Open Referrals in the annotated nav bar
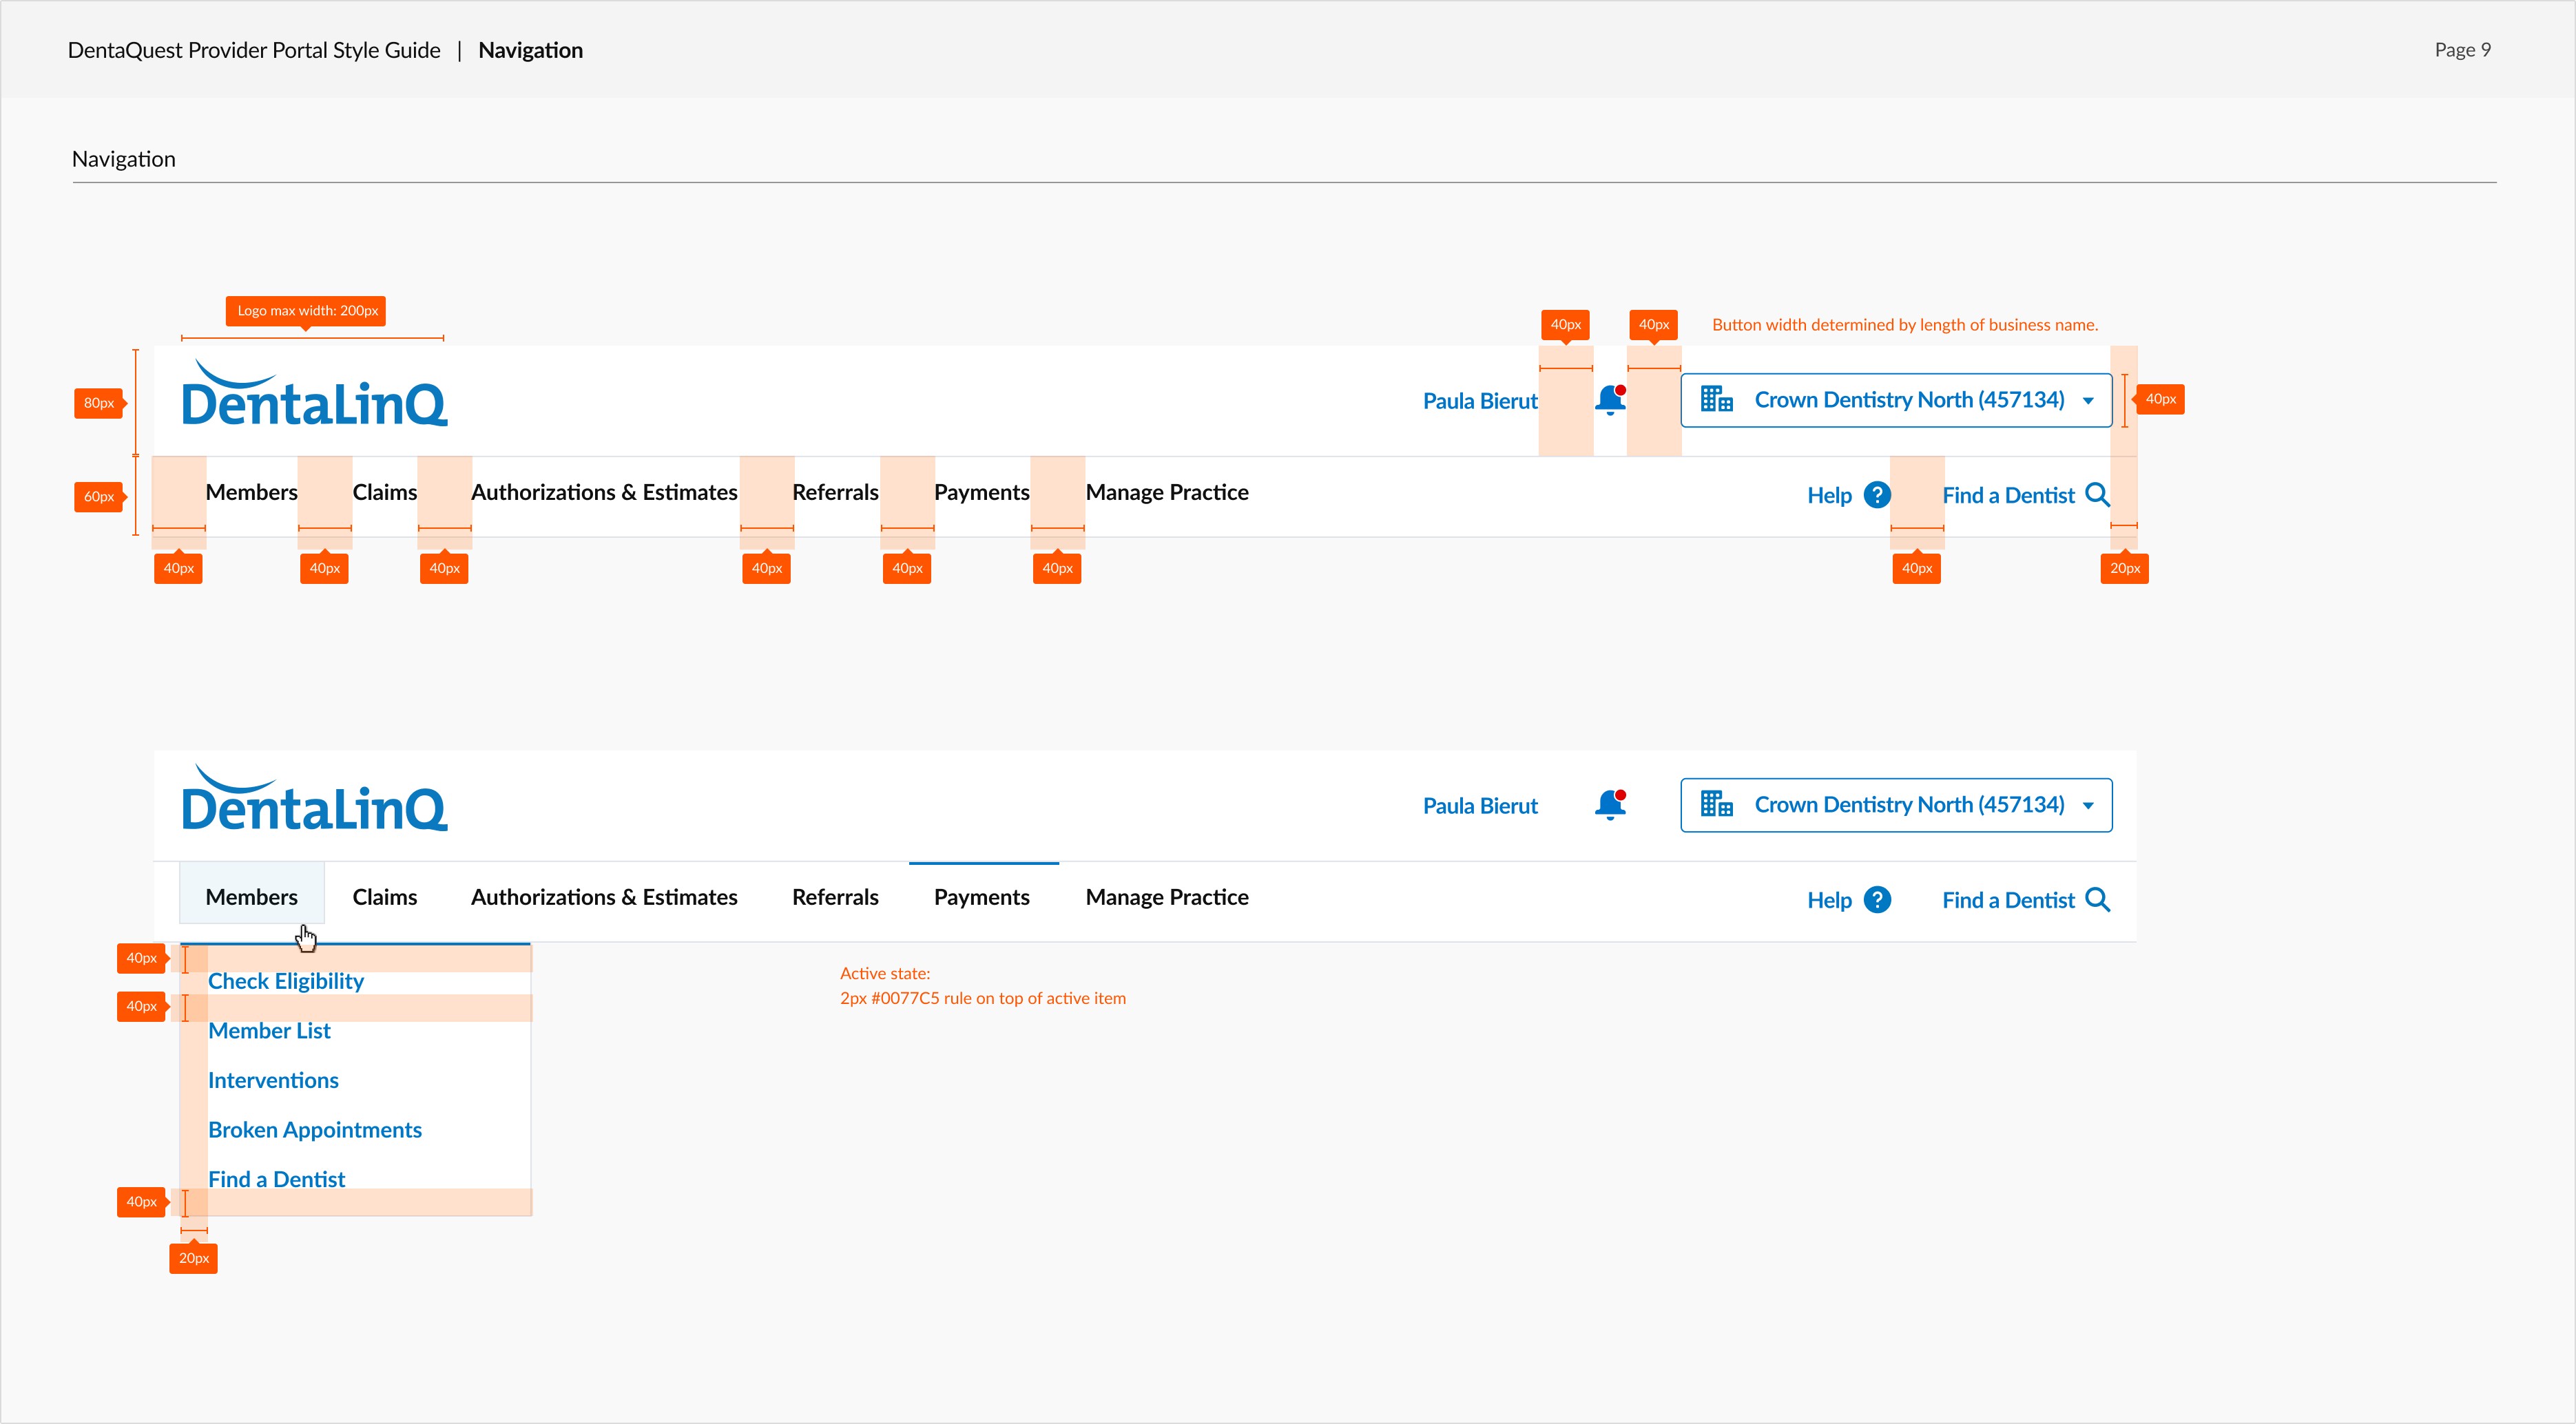Screen dimensions: 2576x1424 click(835, 492)
